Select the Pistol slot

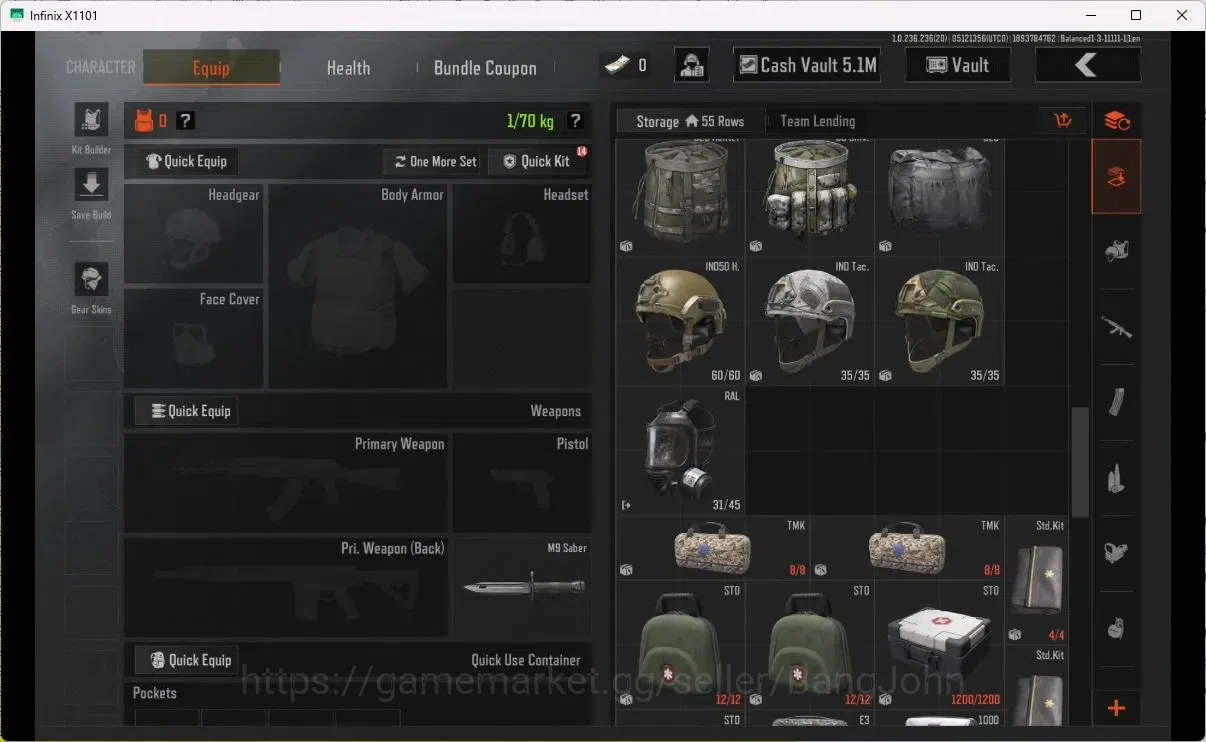pos(522,483)
